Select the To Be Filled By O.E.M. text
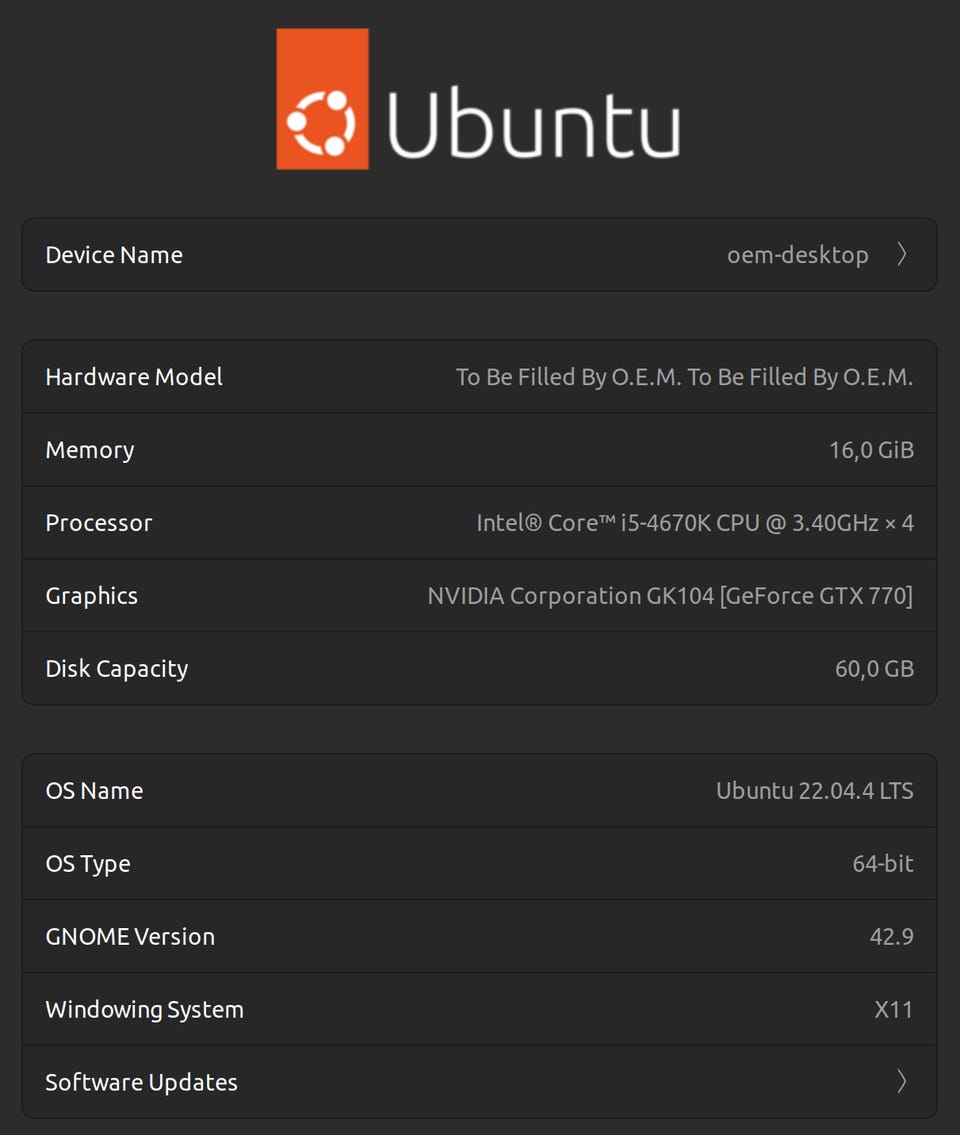Image resolution: width=960 pixels, height=1135 pixels. tap(684, 377)
